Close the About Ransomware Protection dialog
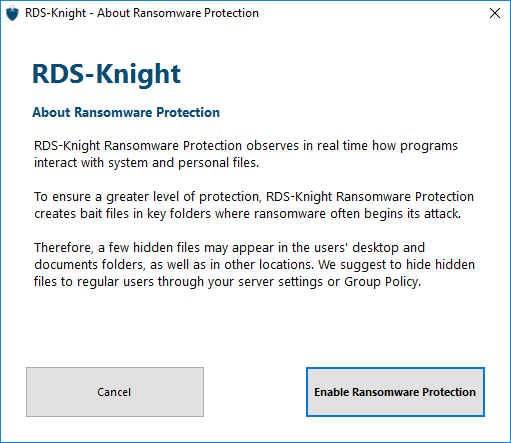The height and width of the screenshot is (443, 511). pyautogui.click(x=495, y=13)
